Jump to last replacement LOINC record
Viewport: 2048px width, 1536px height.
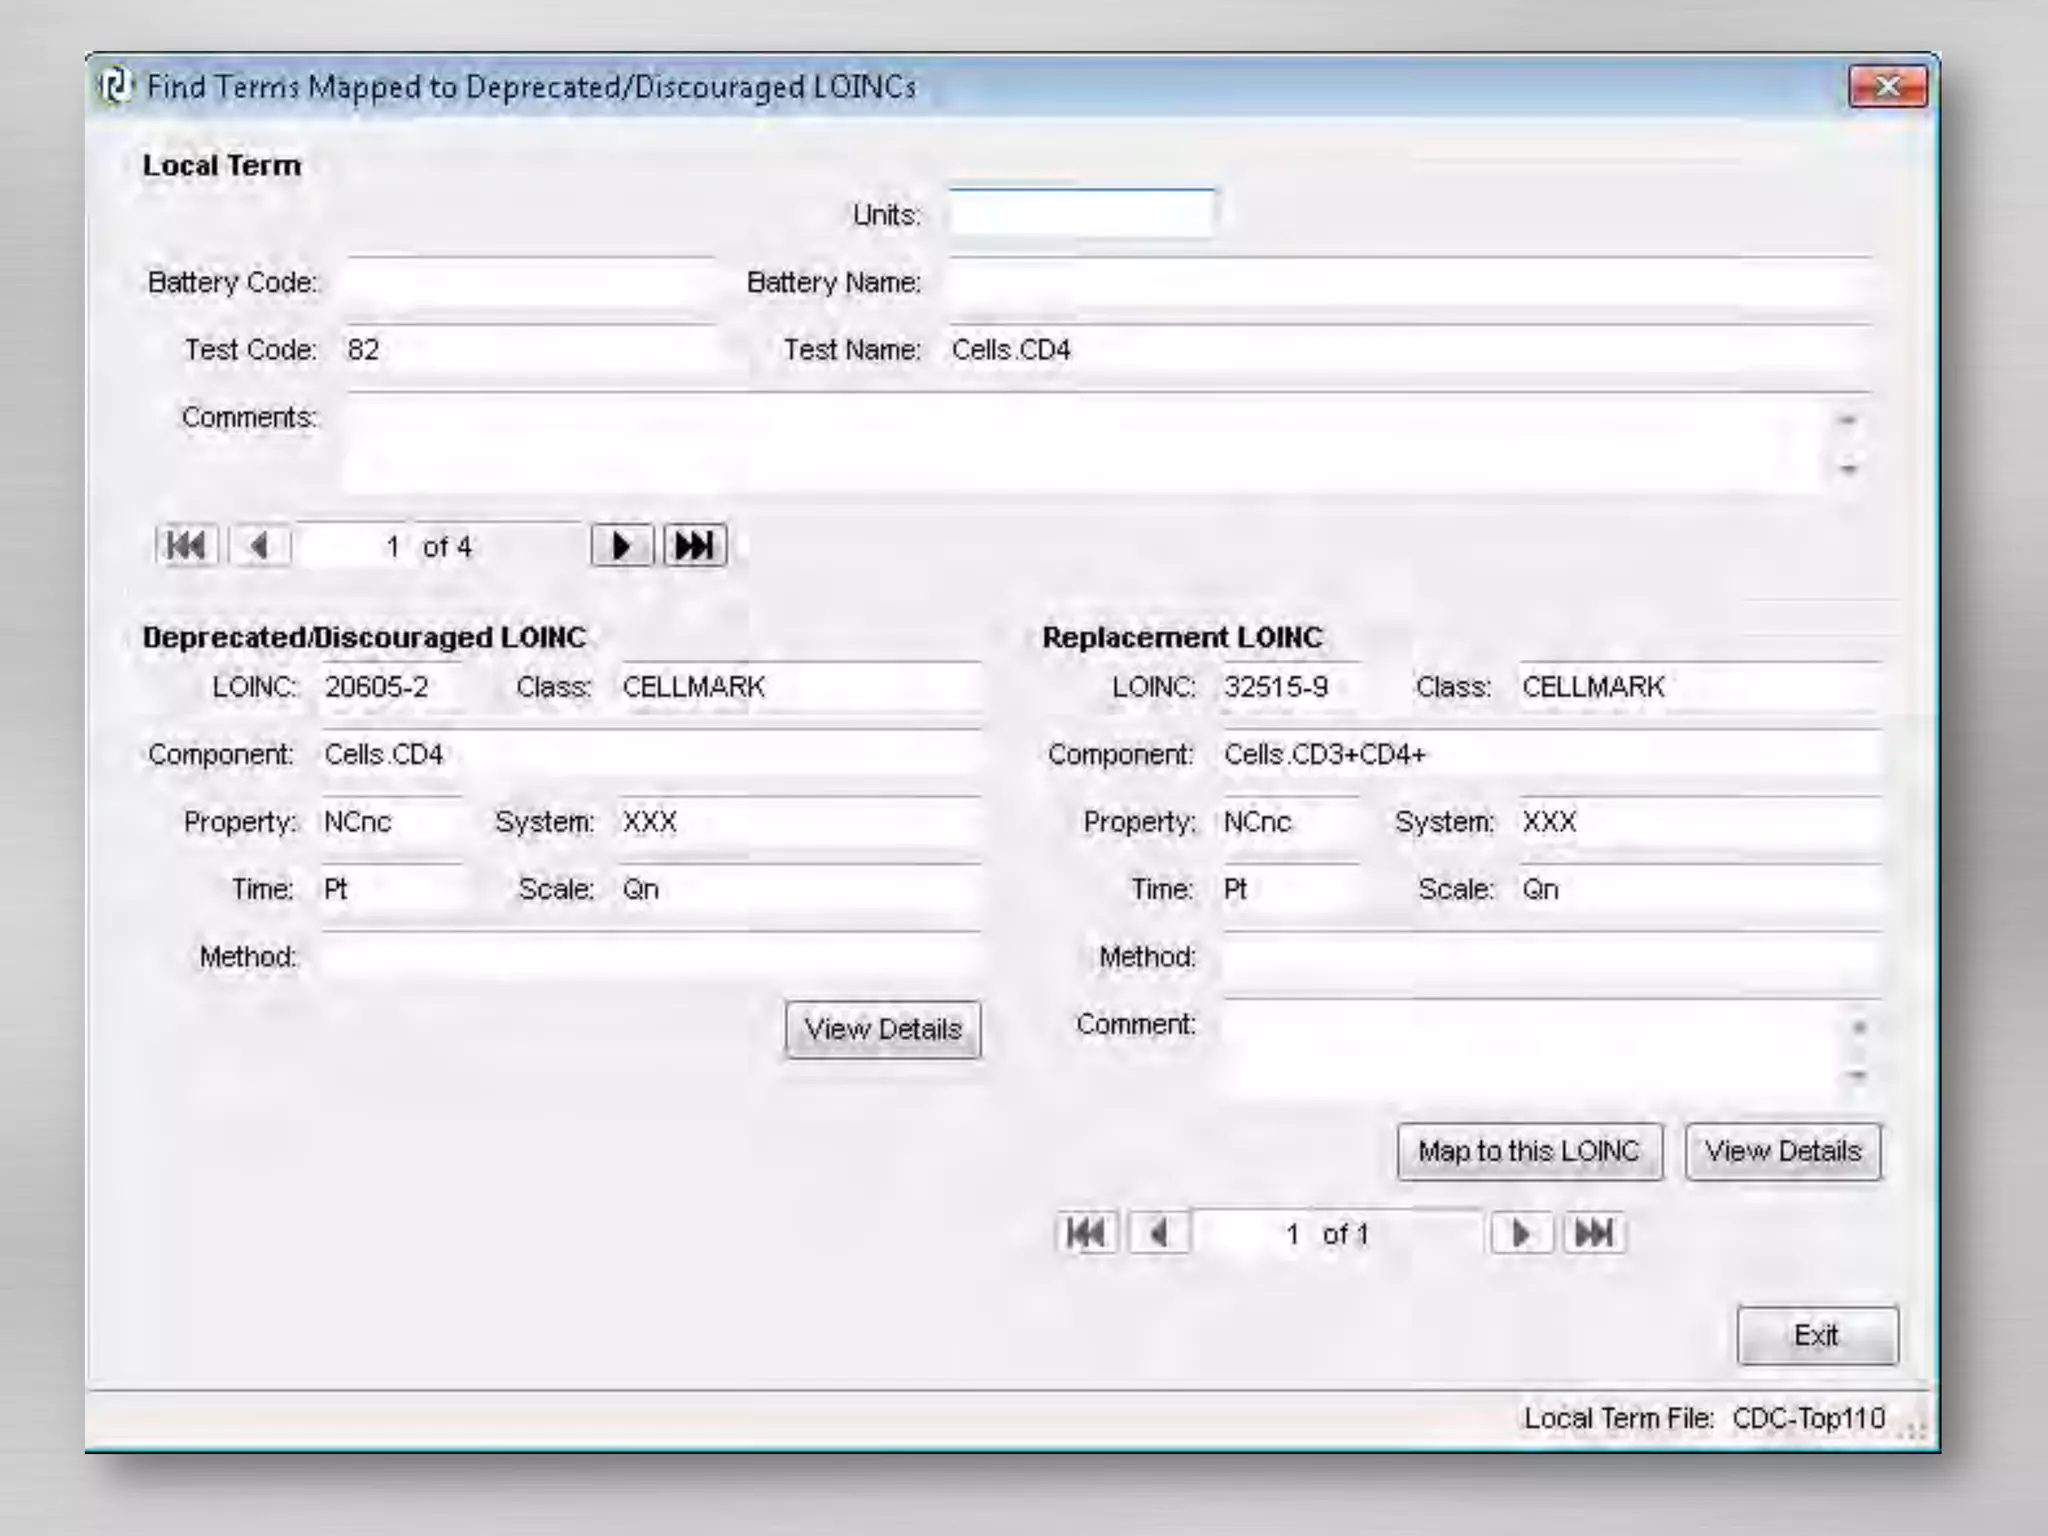(x=1594, y=1233)
